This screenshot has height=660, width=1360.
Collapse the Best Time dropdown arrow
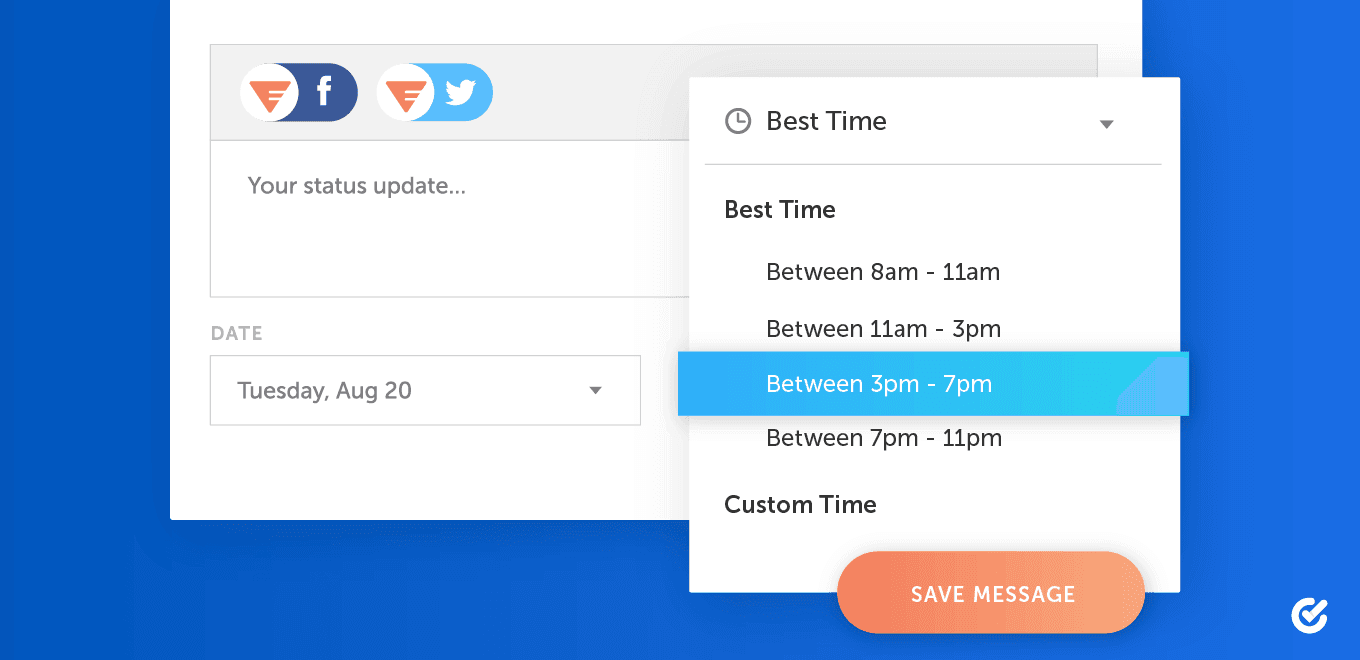(x=1106, y=125)
